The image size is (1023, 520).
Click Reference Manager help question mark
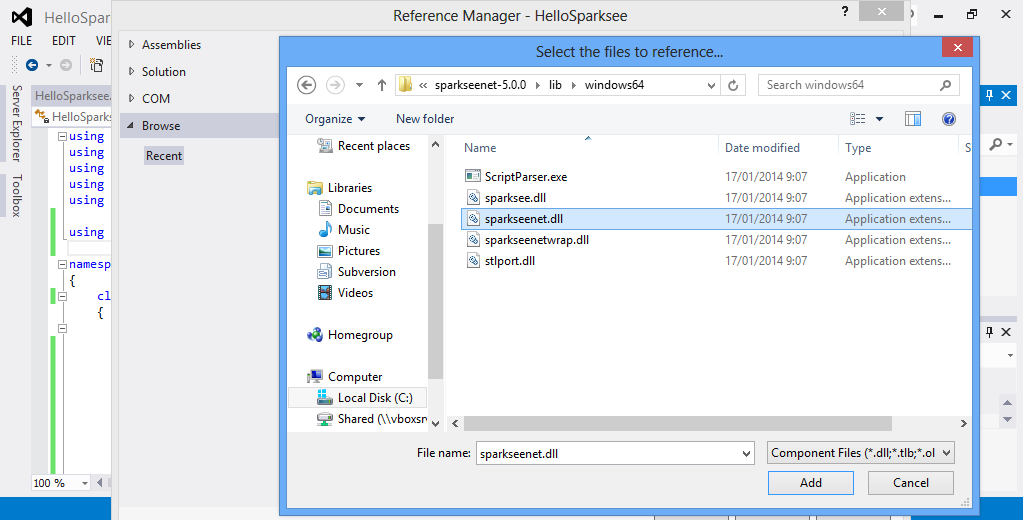point(845,11)
